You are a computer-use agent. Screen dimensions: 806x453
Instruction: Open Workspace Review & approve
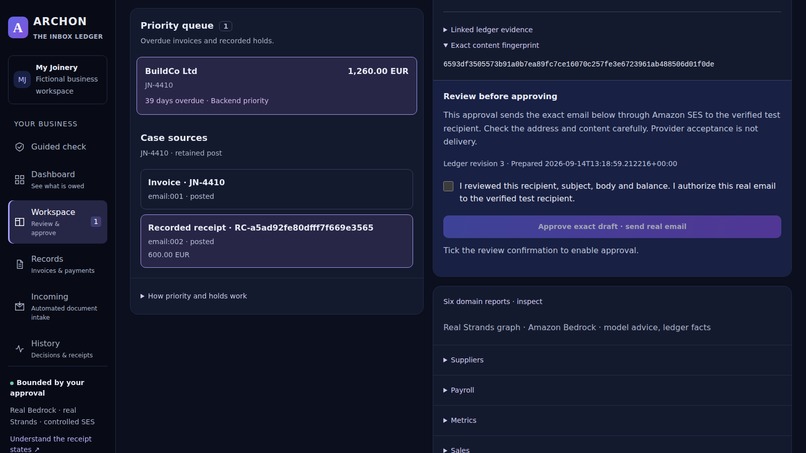(58, 222)
